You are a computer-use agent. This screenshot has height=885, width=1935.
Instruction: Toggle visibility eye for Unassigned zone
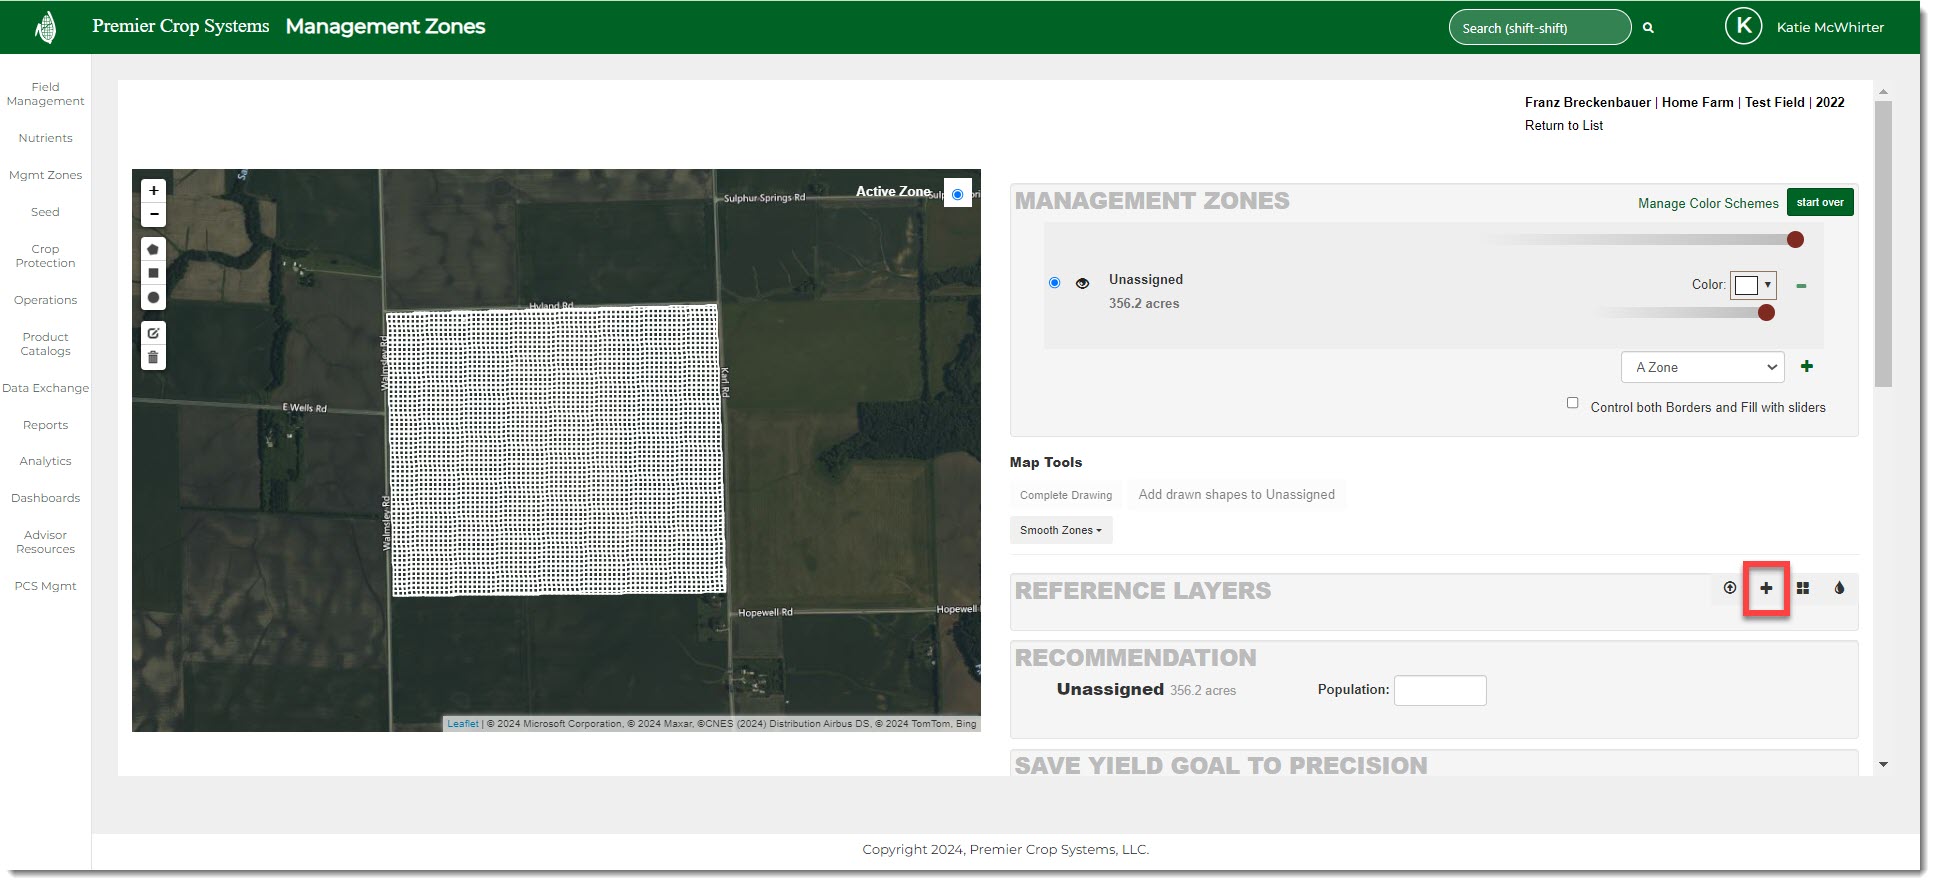(x=1082, y=284)
